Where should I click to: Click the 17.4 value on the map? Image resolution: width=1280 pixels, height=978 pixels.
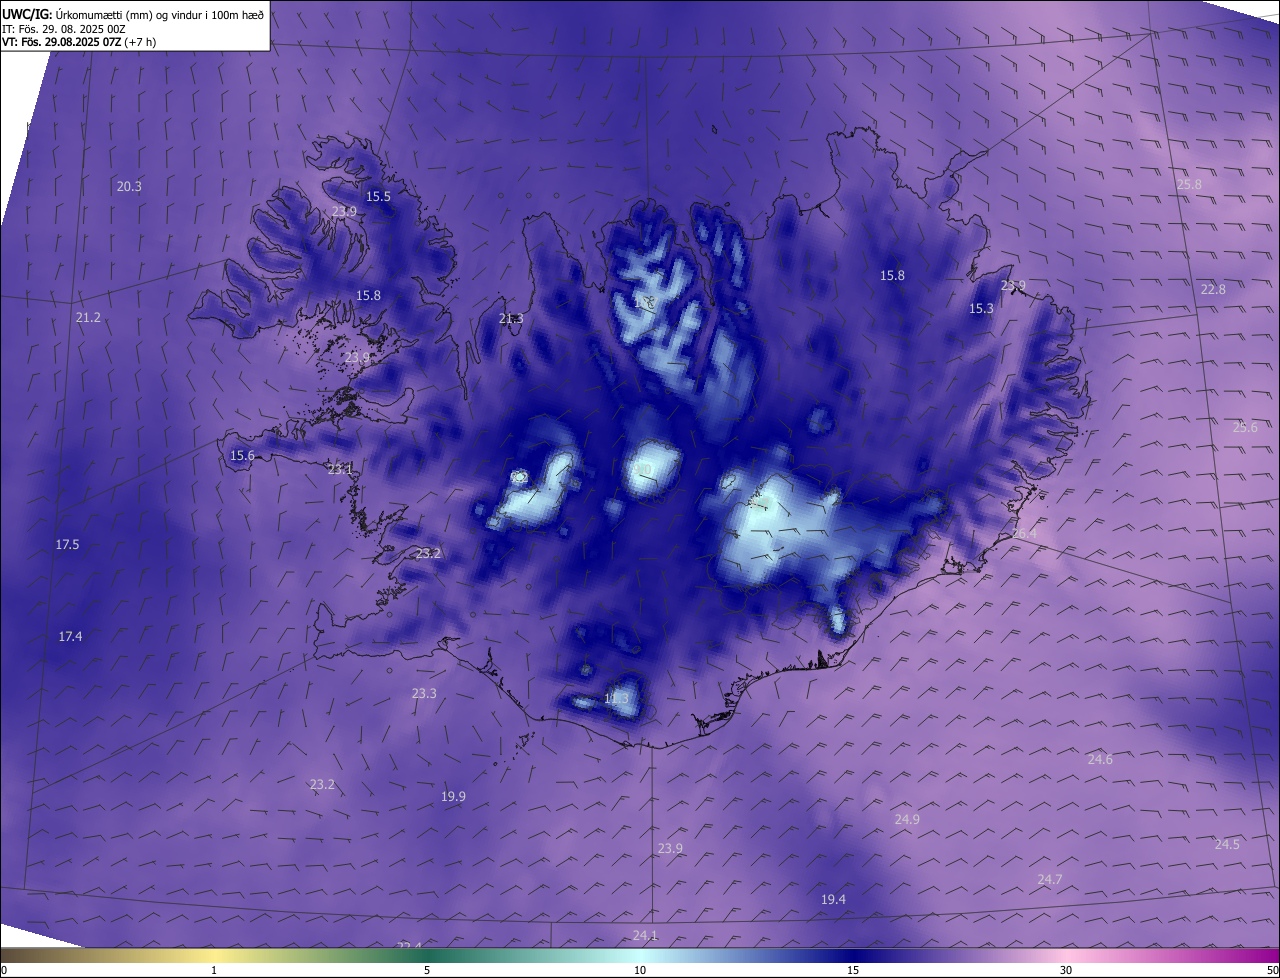70,636
